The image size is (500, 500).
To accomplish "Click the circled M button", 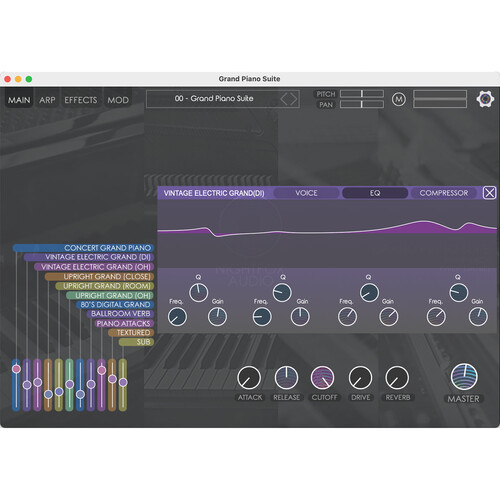I will tap(399, 99).
